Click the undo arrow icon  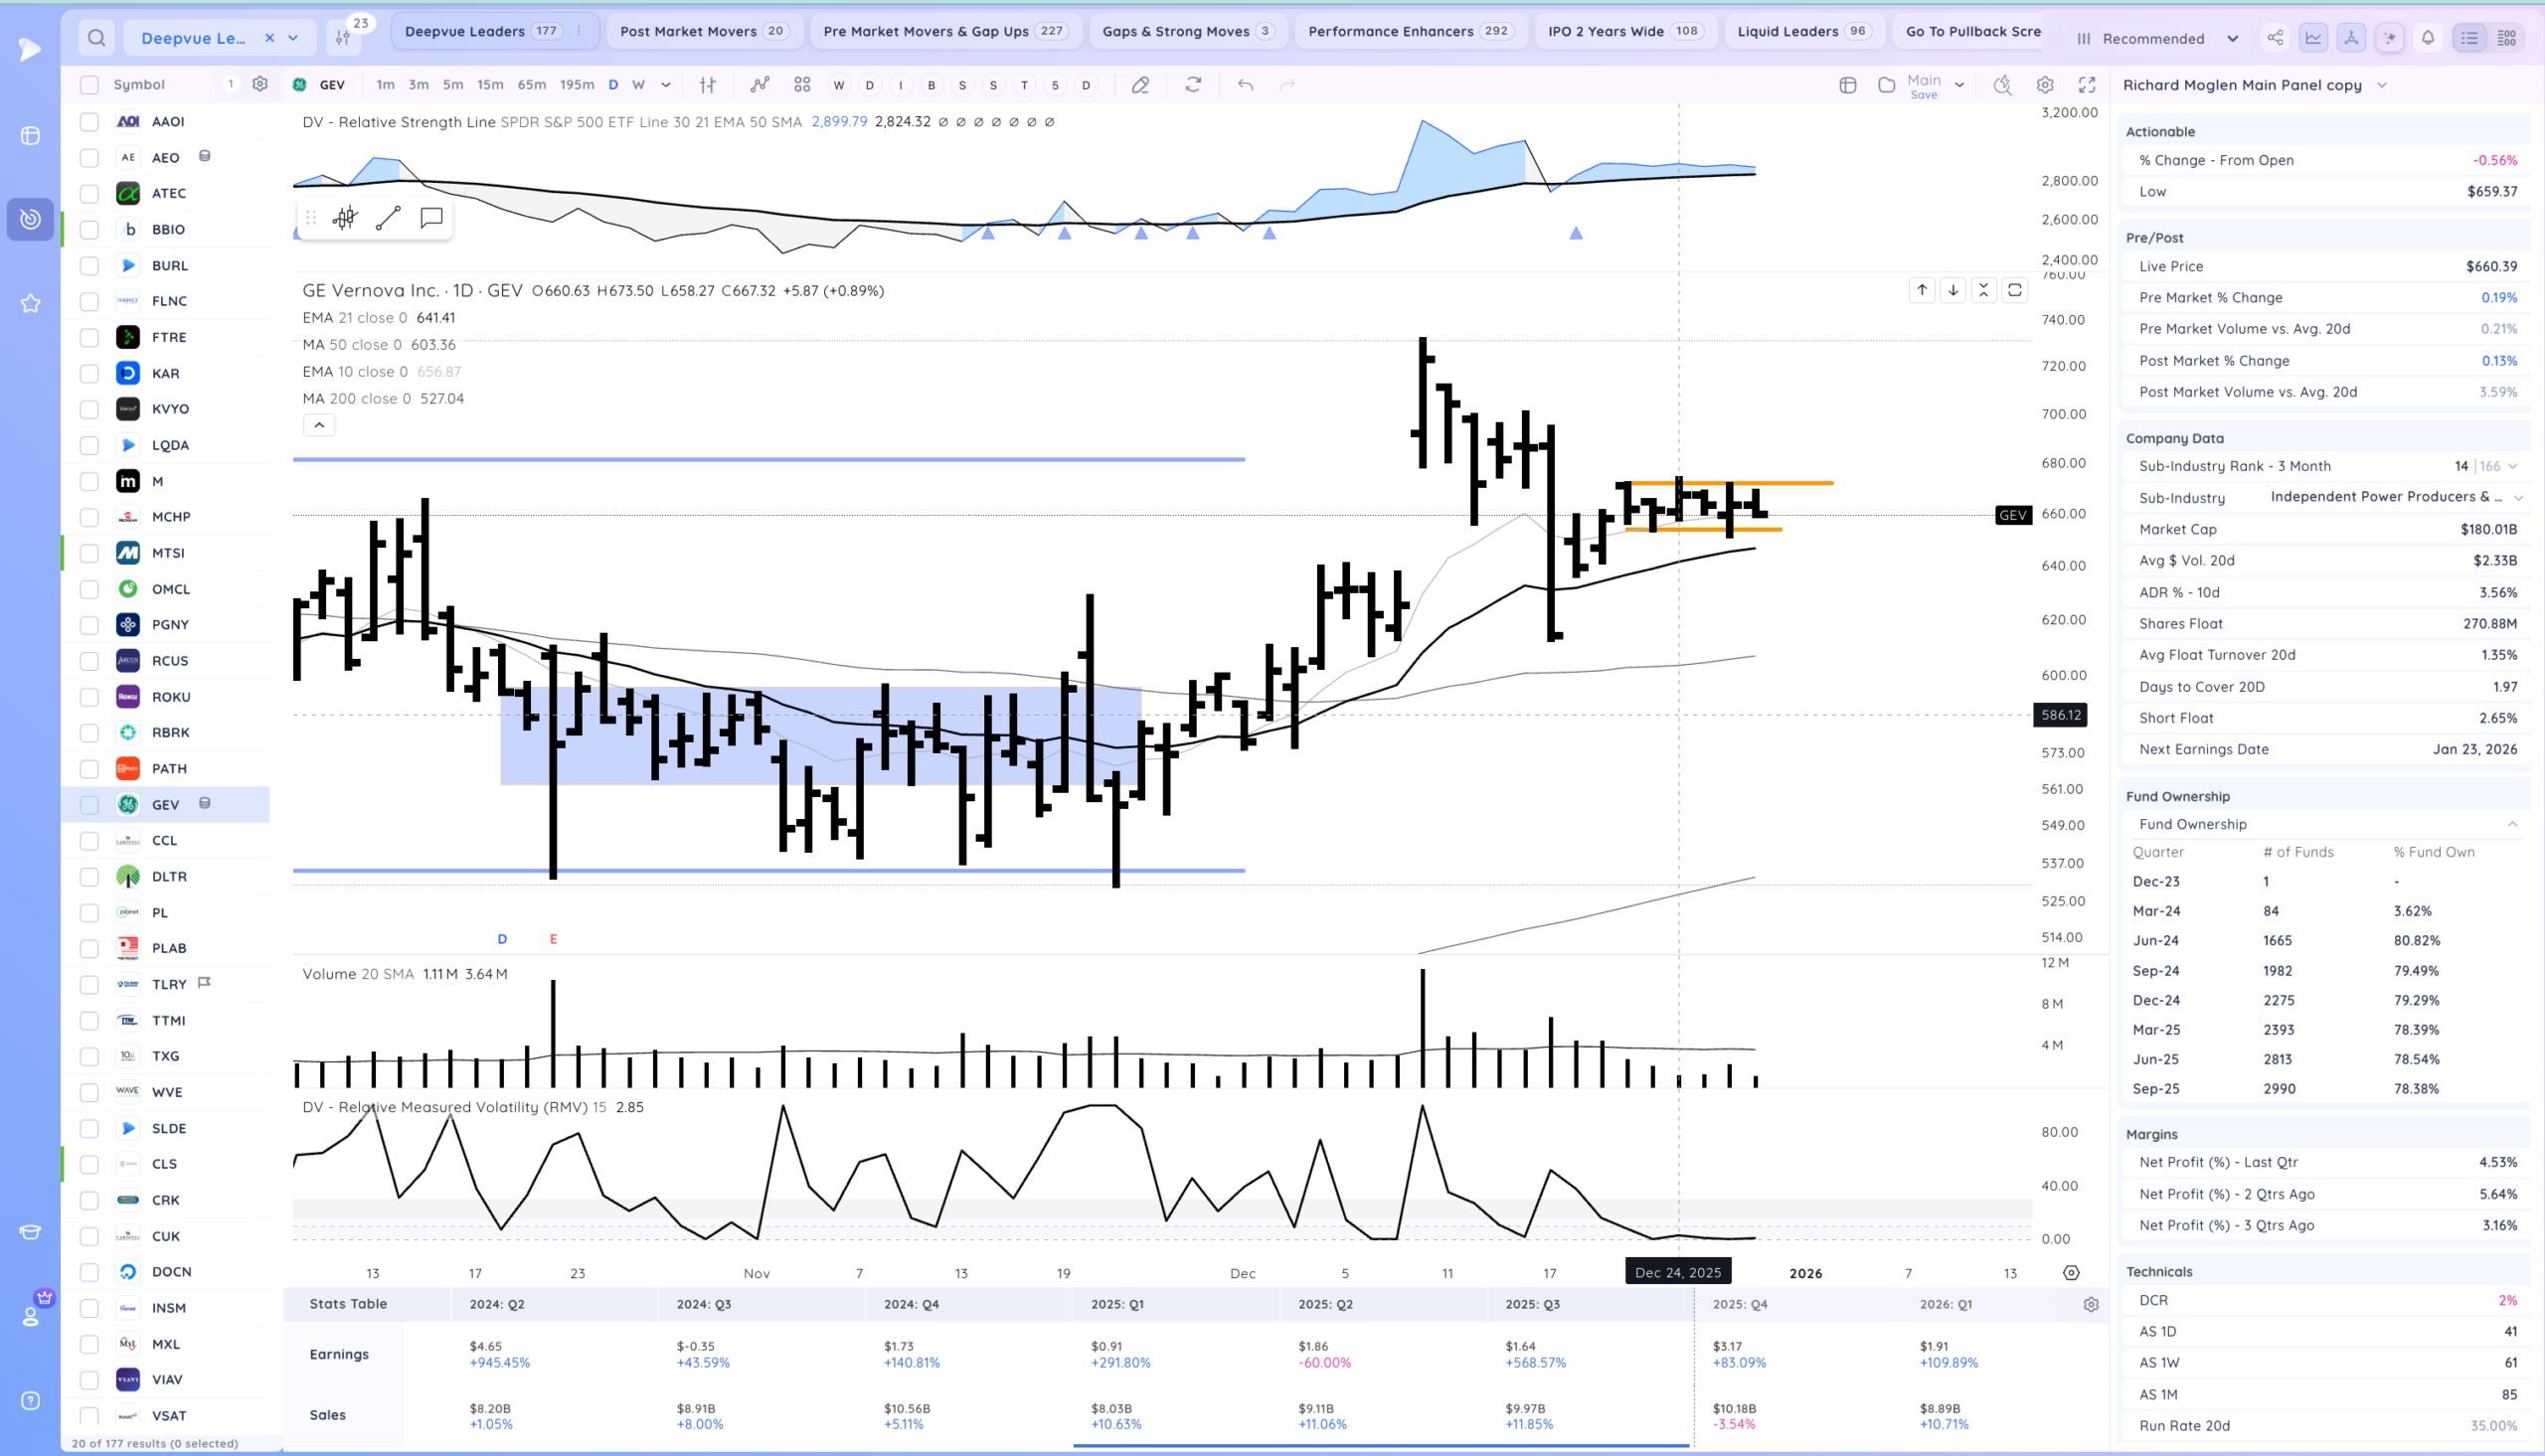(1245, 85)
